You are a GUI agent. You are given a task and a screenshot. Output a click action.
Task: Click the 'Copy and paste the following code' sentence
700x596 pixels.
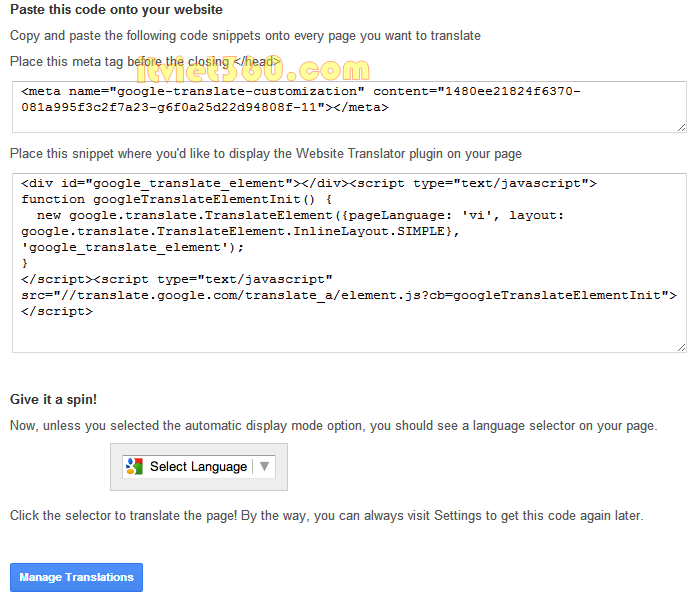pos(245,36)
